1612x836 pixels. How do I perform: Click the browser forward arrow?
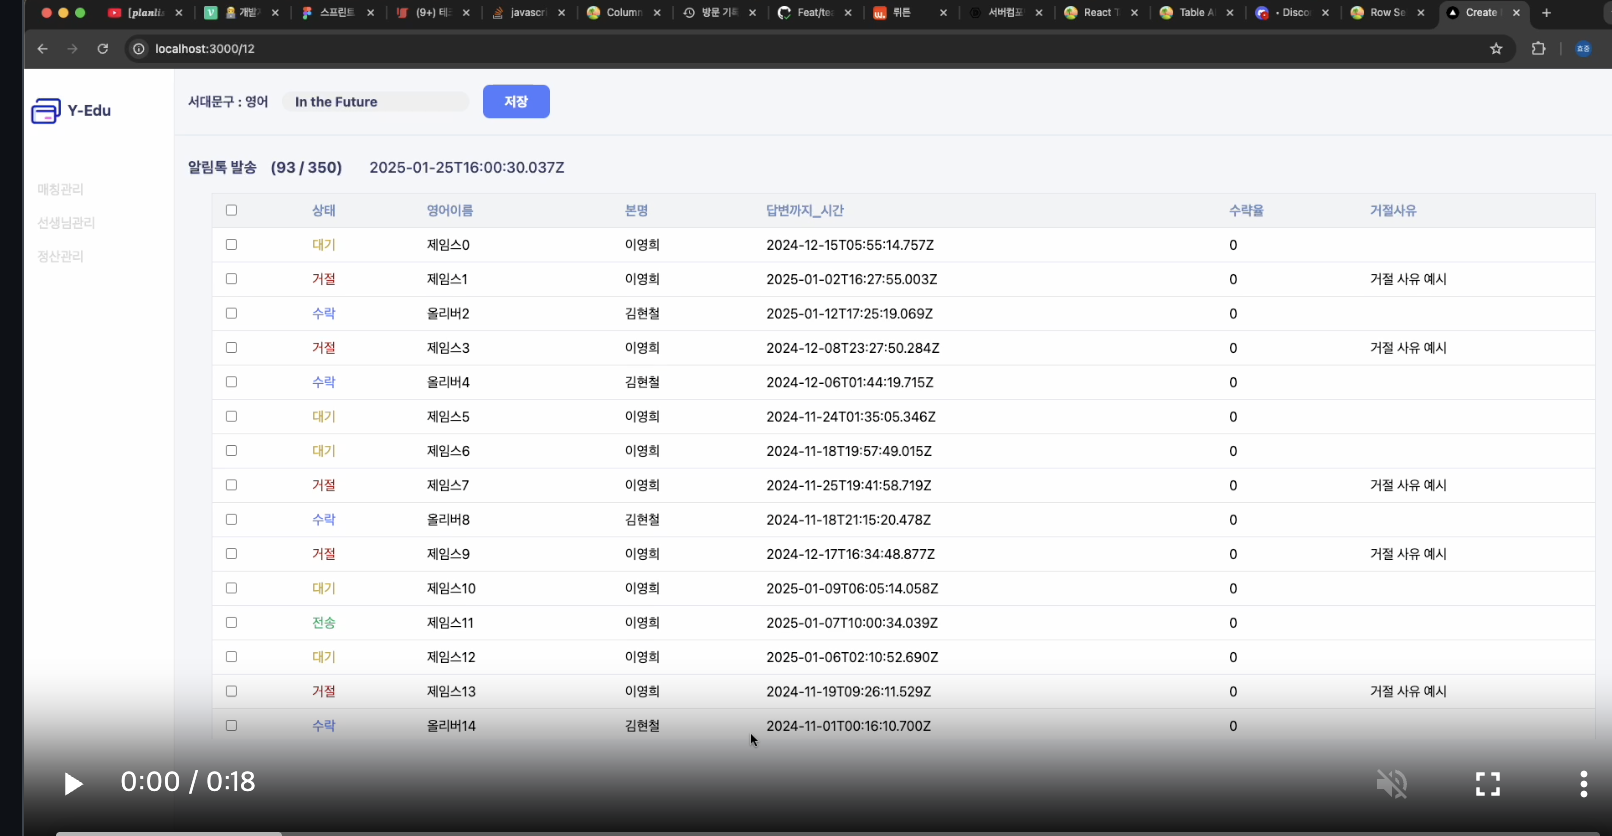tap(72, 48)
